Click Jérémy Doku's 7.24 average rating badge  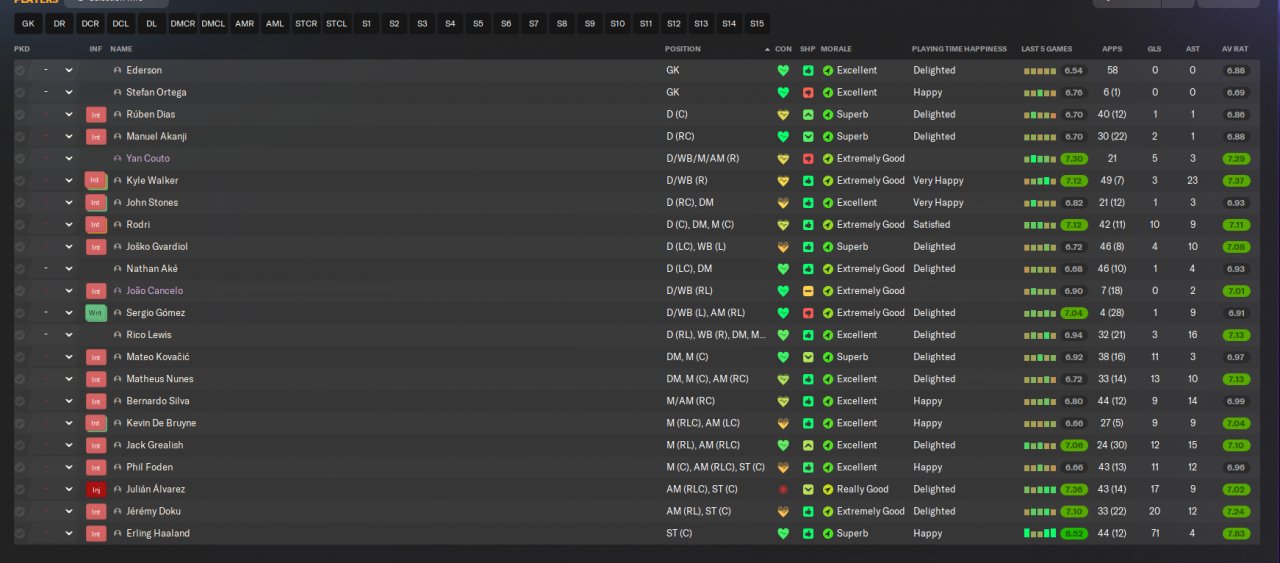point(1236,511)
